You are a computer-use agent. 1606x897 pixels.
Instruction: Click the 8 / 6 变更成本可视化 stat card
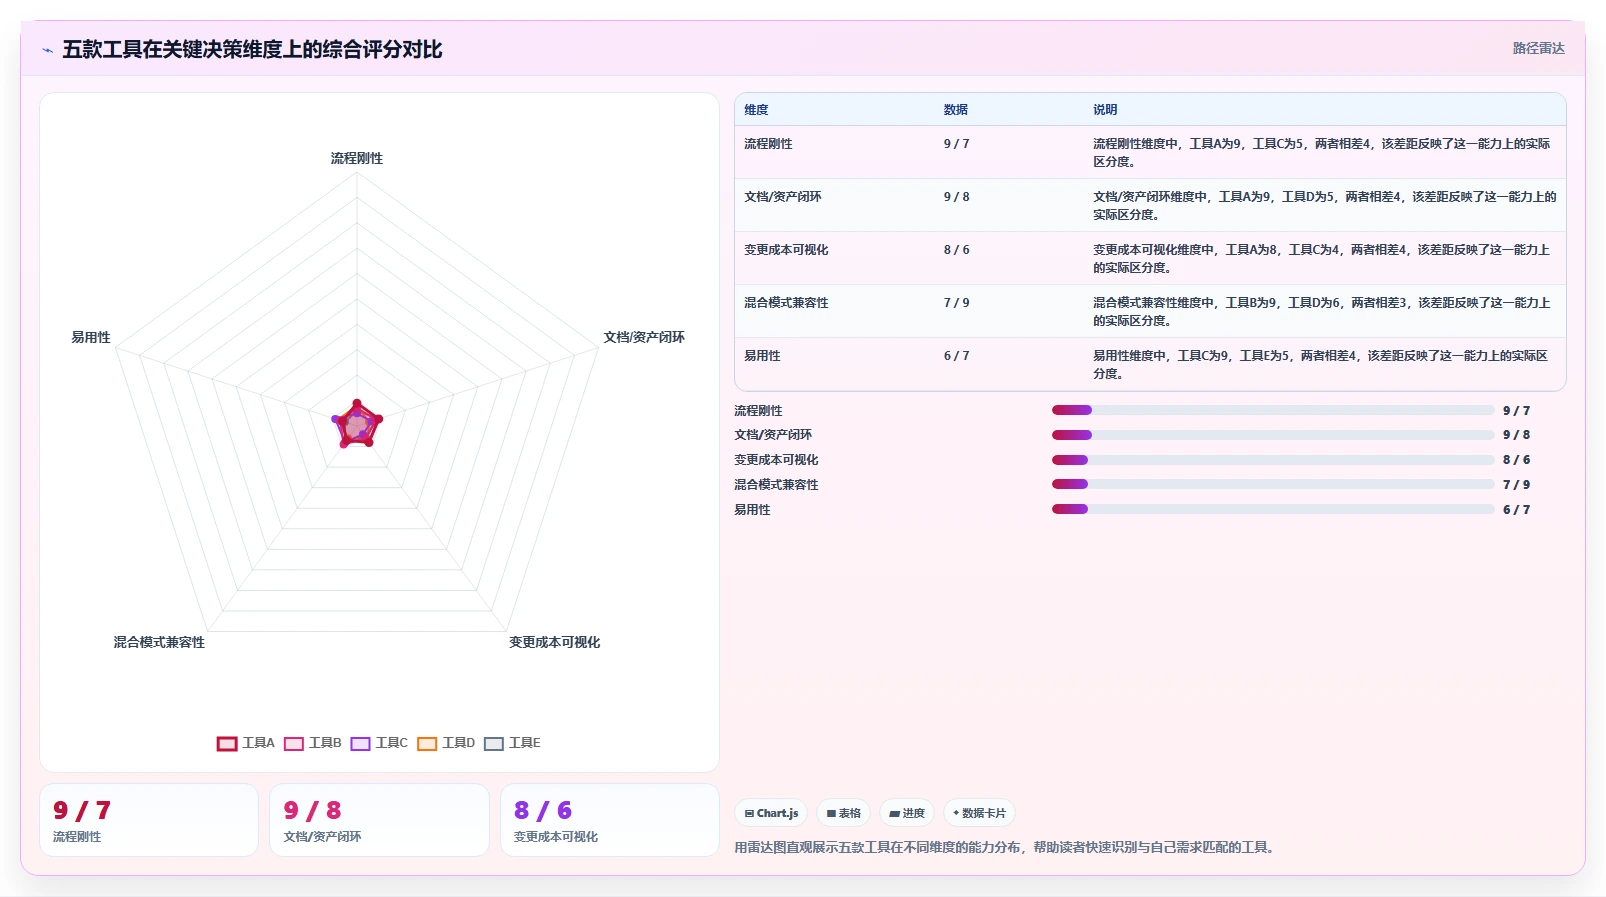[x=610, y=820]
